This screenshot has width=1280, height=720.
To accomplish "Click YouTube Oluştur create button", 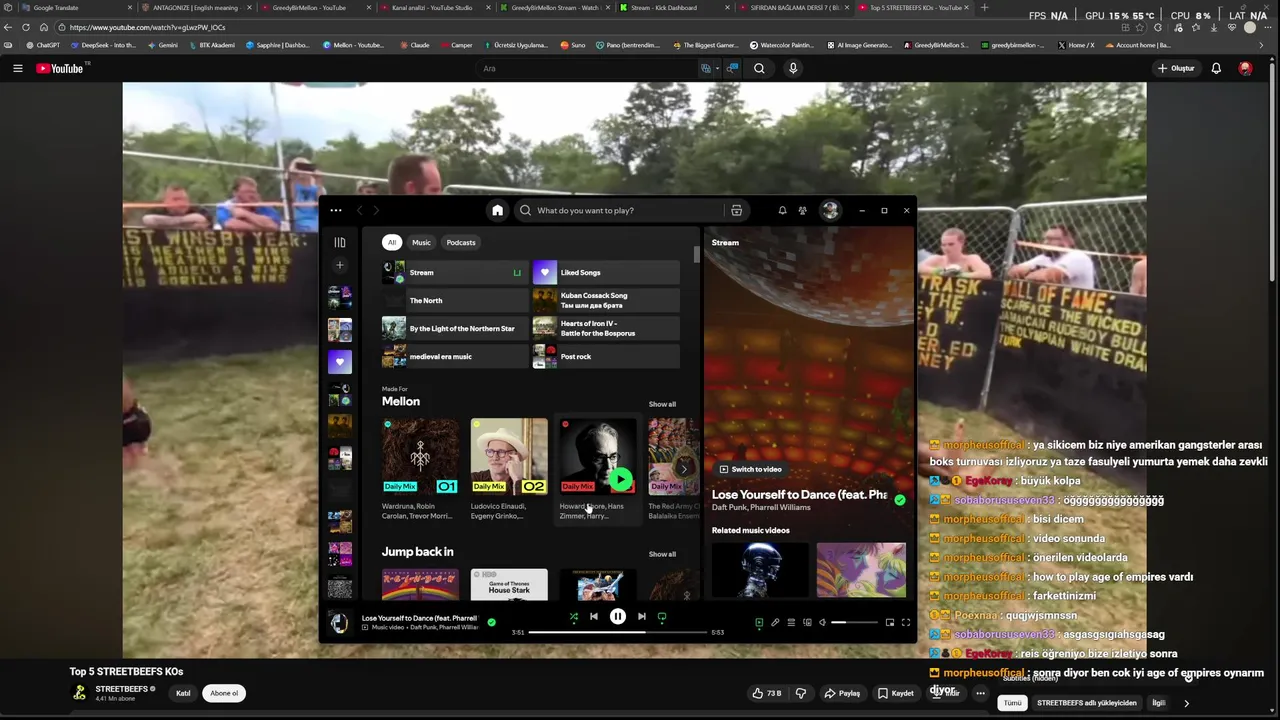I will point(1176,68).
